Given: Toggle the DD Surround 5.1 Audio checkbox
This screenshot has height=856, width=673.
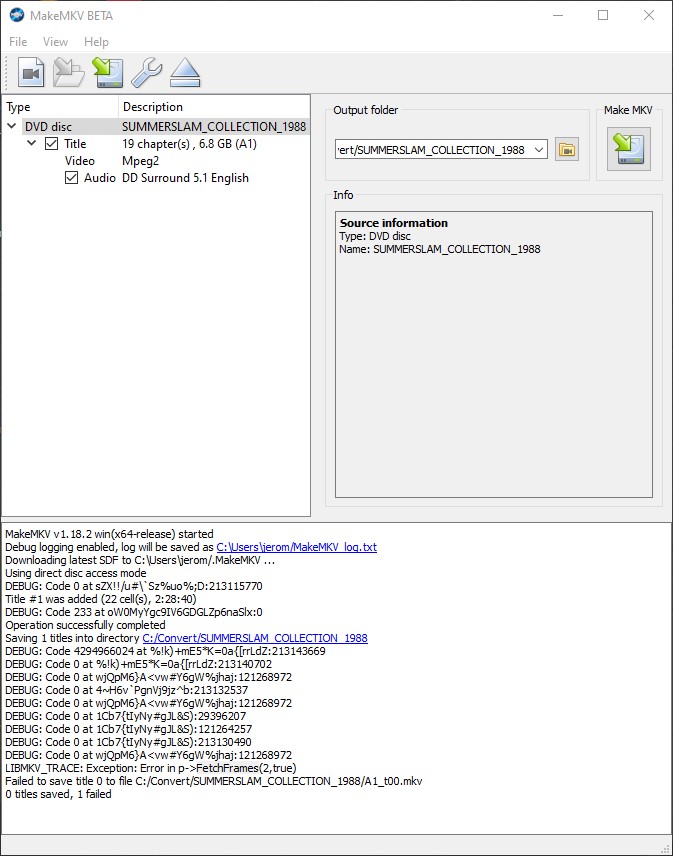Looking at the screenshot, I should pyautogui.click(x=71, y=178).
